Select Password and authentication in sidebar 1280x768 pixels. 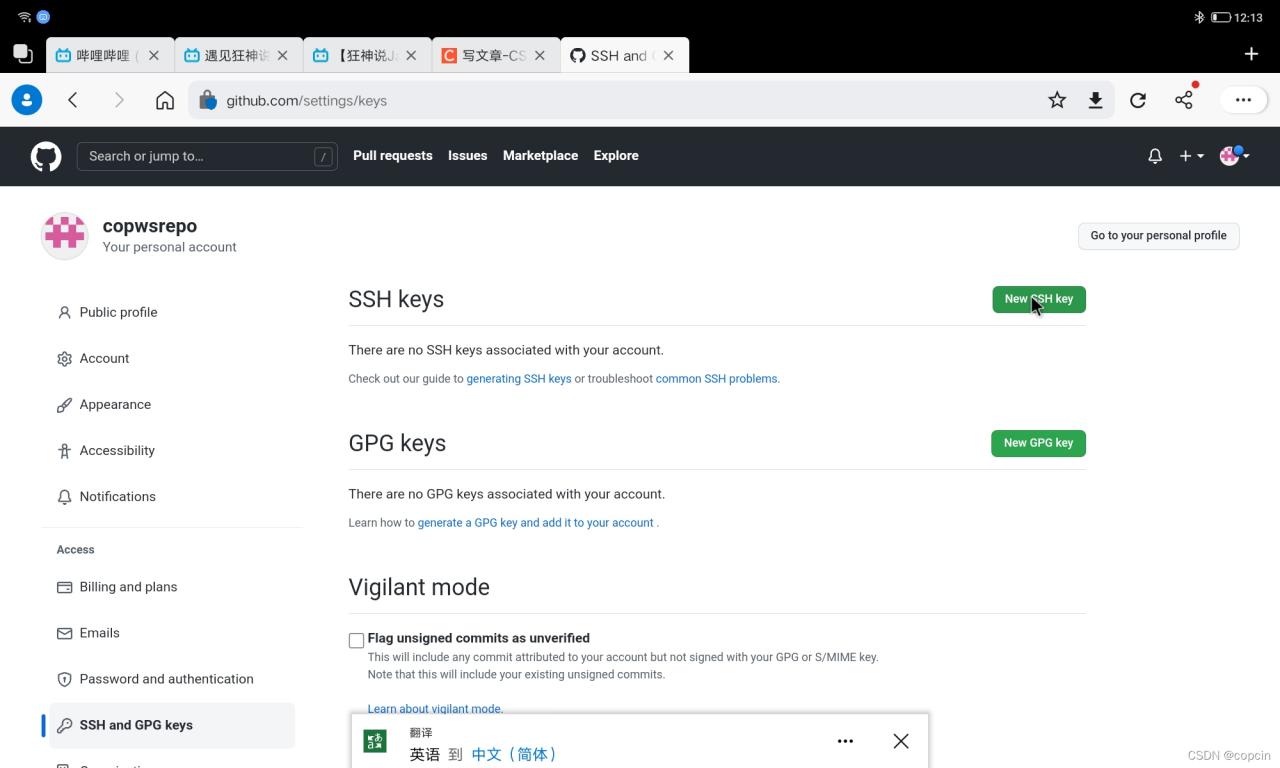(x=166, y=679)
